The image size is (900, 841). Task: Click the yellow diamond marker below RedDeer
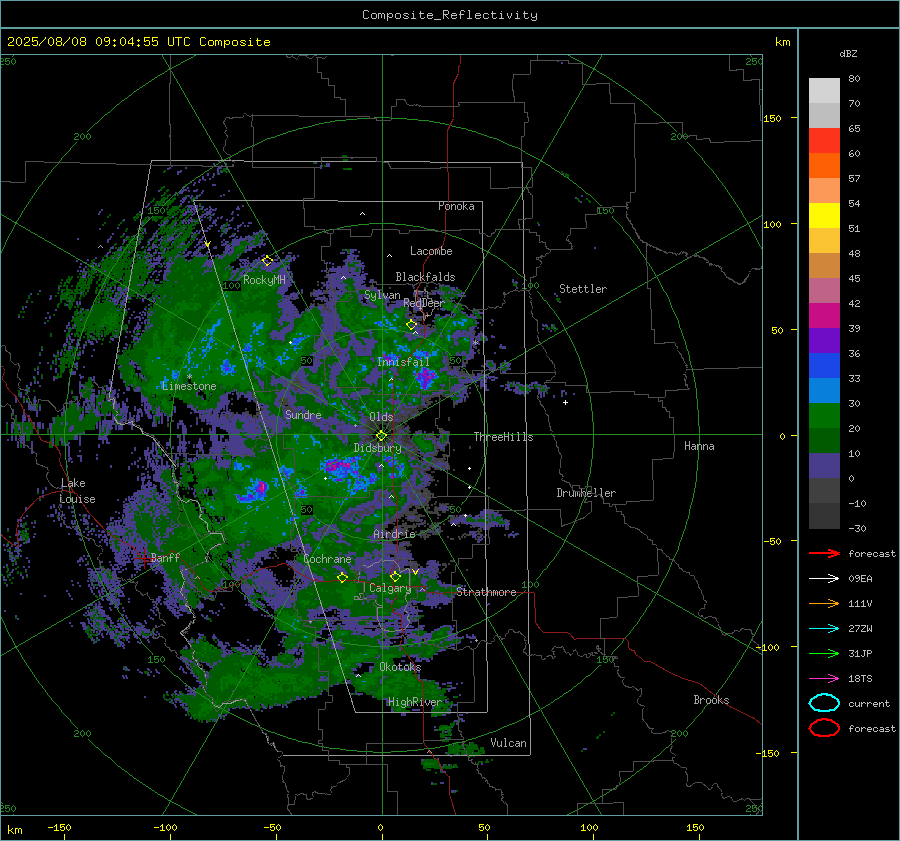[x=411, y=325]
